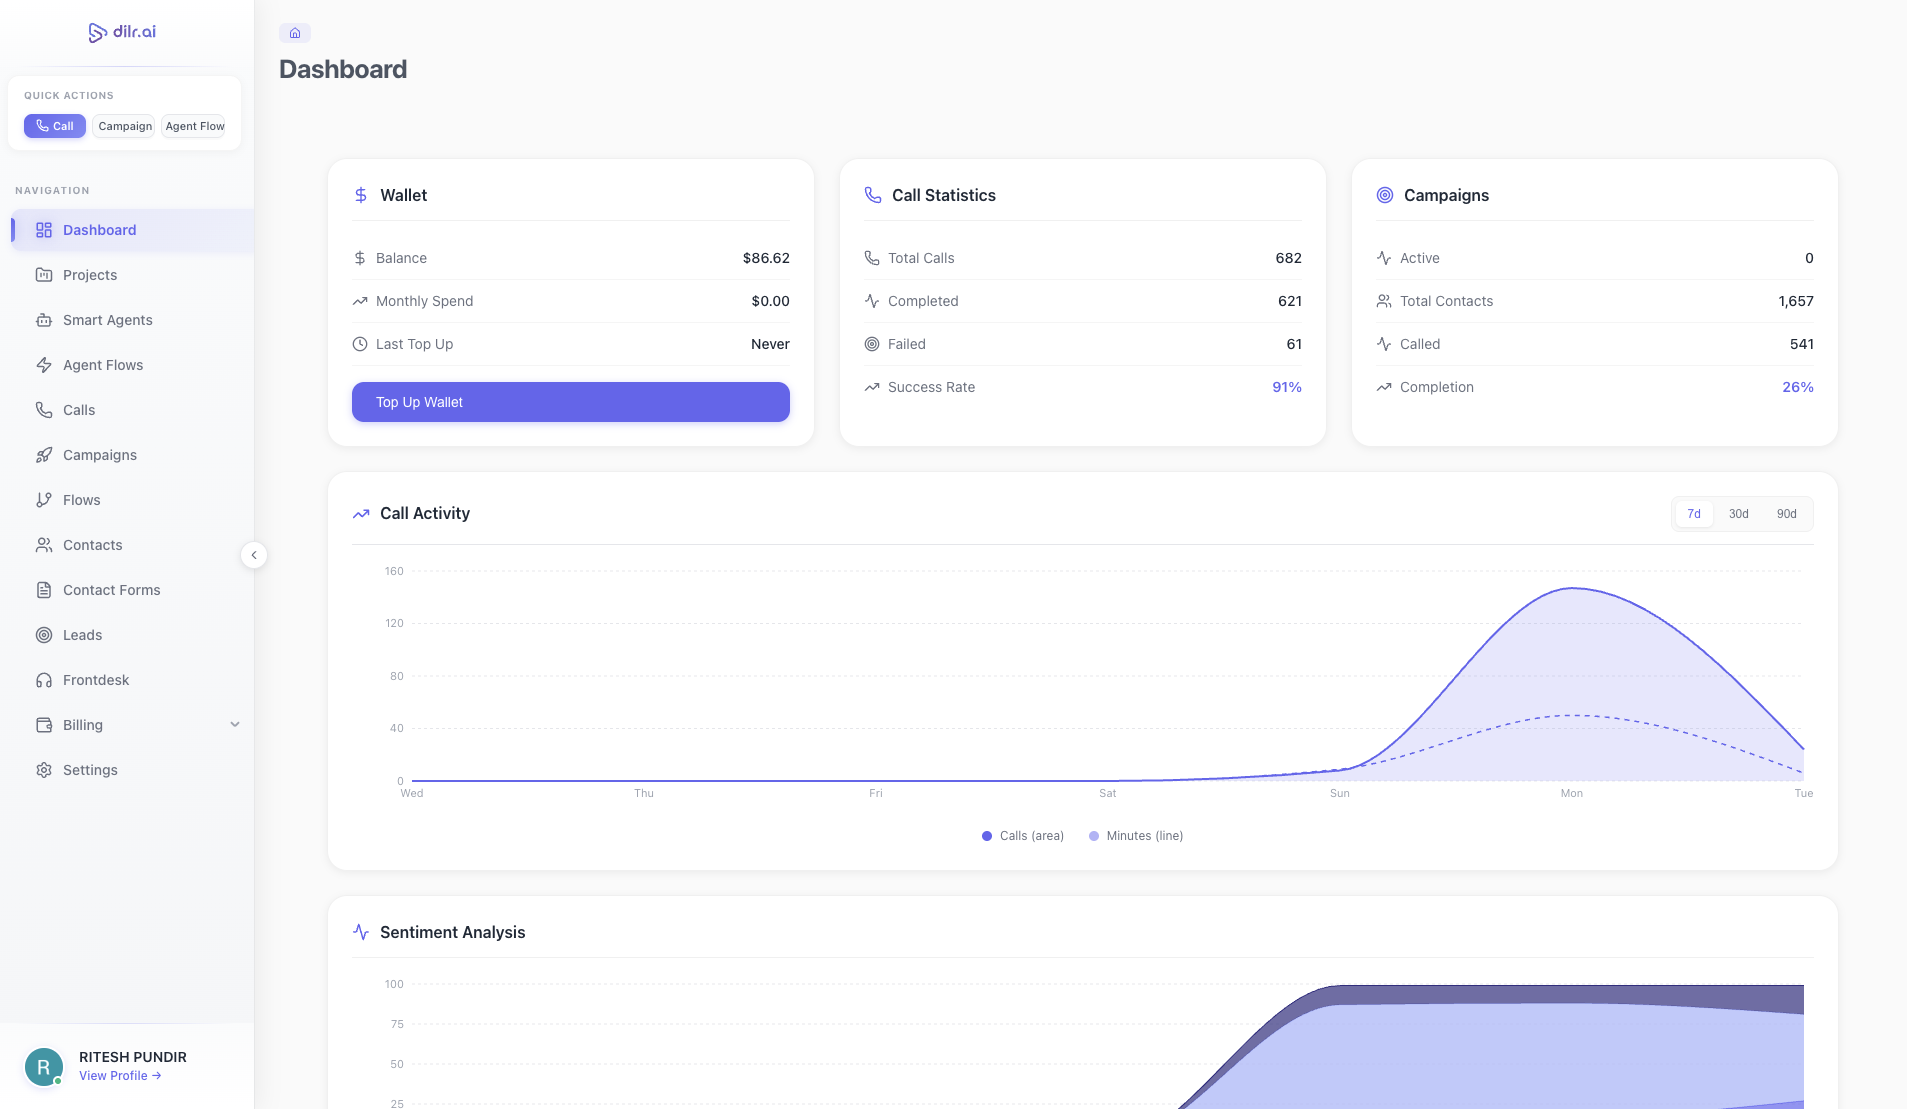Open Contacts page in navigation
Screen dimensions: 1907x1109
132,545
